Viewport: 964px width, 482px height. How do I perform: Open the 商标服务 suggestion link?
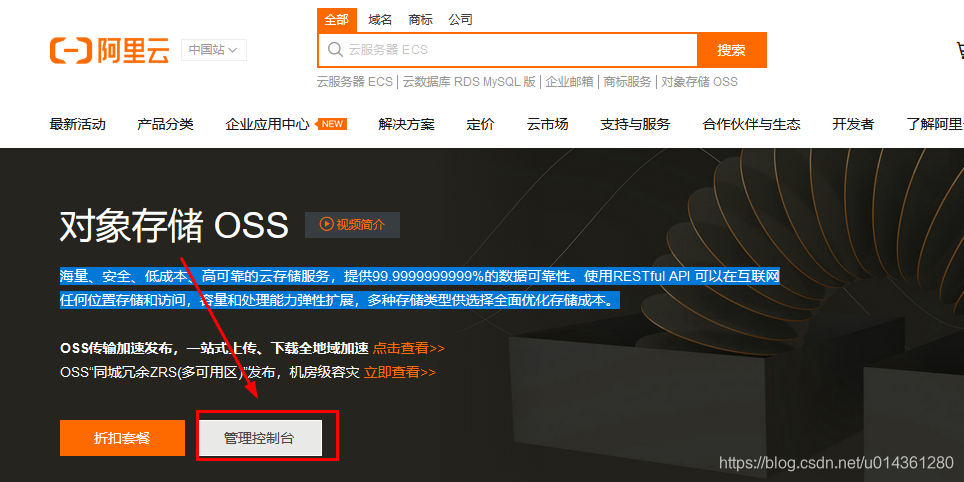627,82
